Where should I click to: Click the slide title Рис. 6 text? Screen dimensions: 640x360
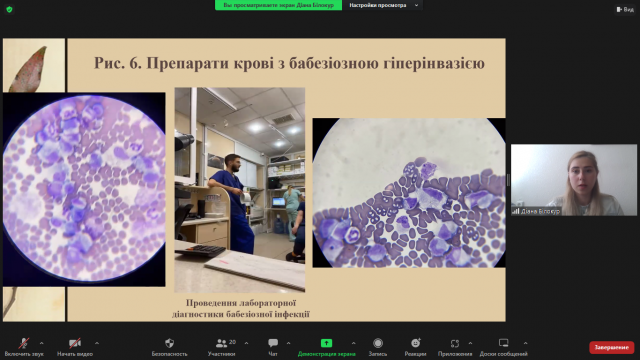click(x=289, y=63)
